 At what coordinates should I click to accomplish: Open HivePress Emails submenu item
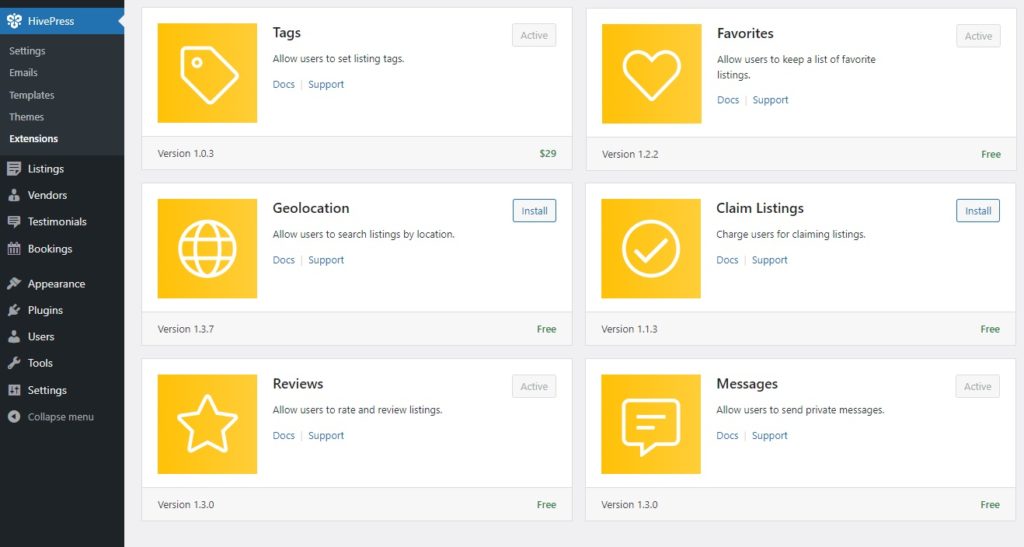(x=24, y=73)
